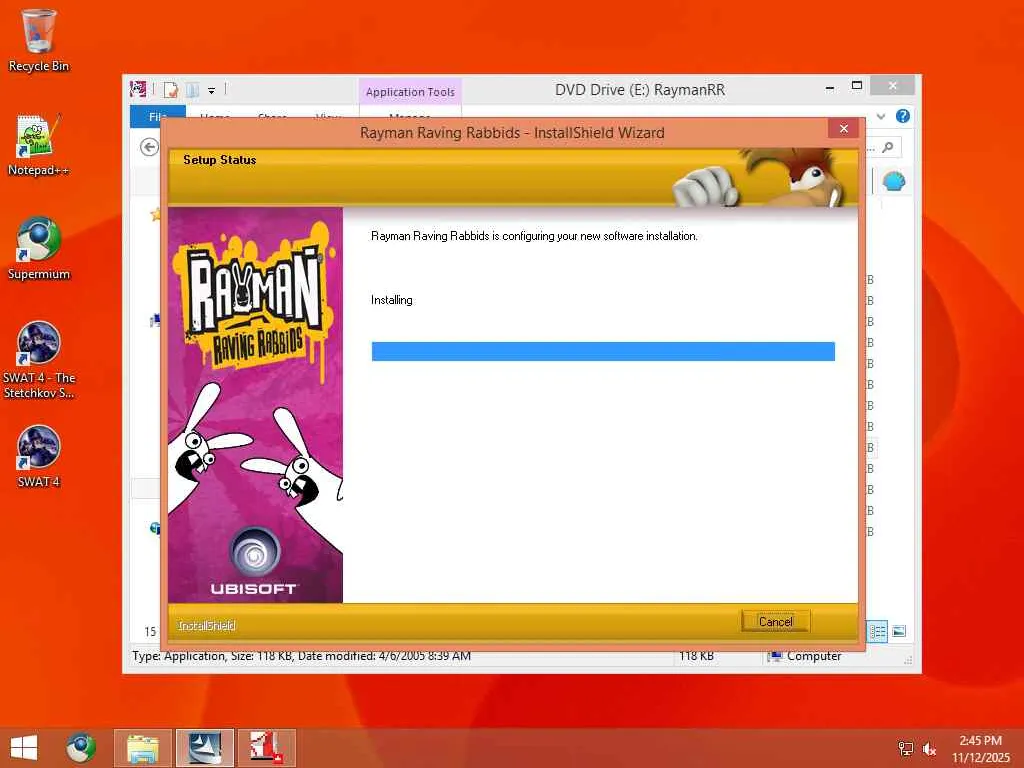
Task: Select the Supermium desktop shortcut
Action: point(39,249)
